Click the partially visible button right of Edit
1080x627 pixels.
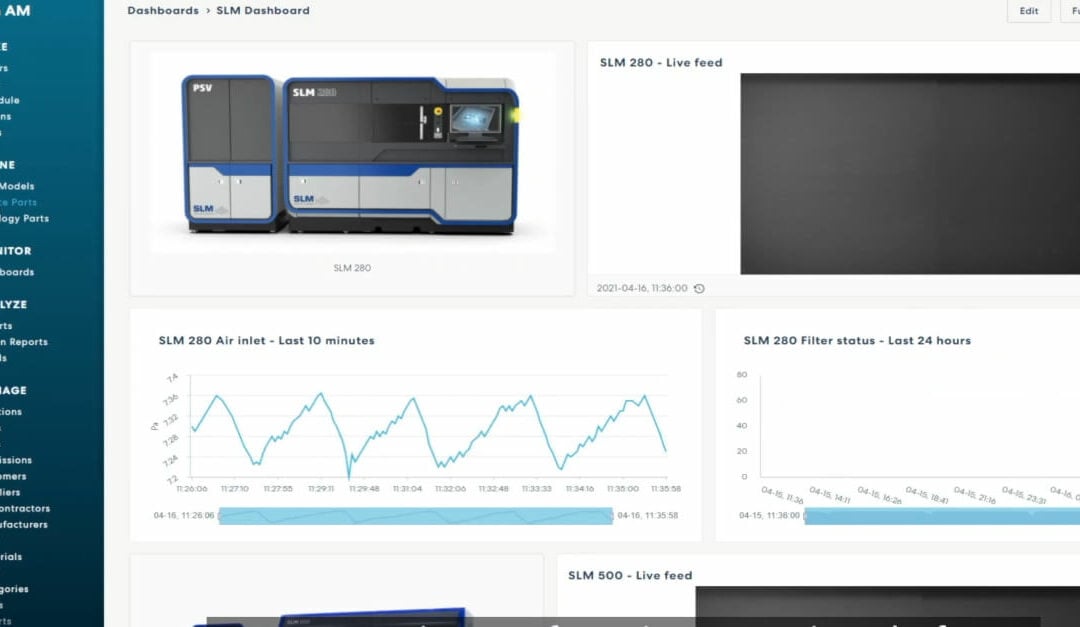pos(1072,11)
